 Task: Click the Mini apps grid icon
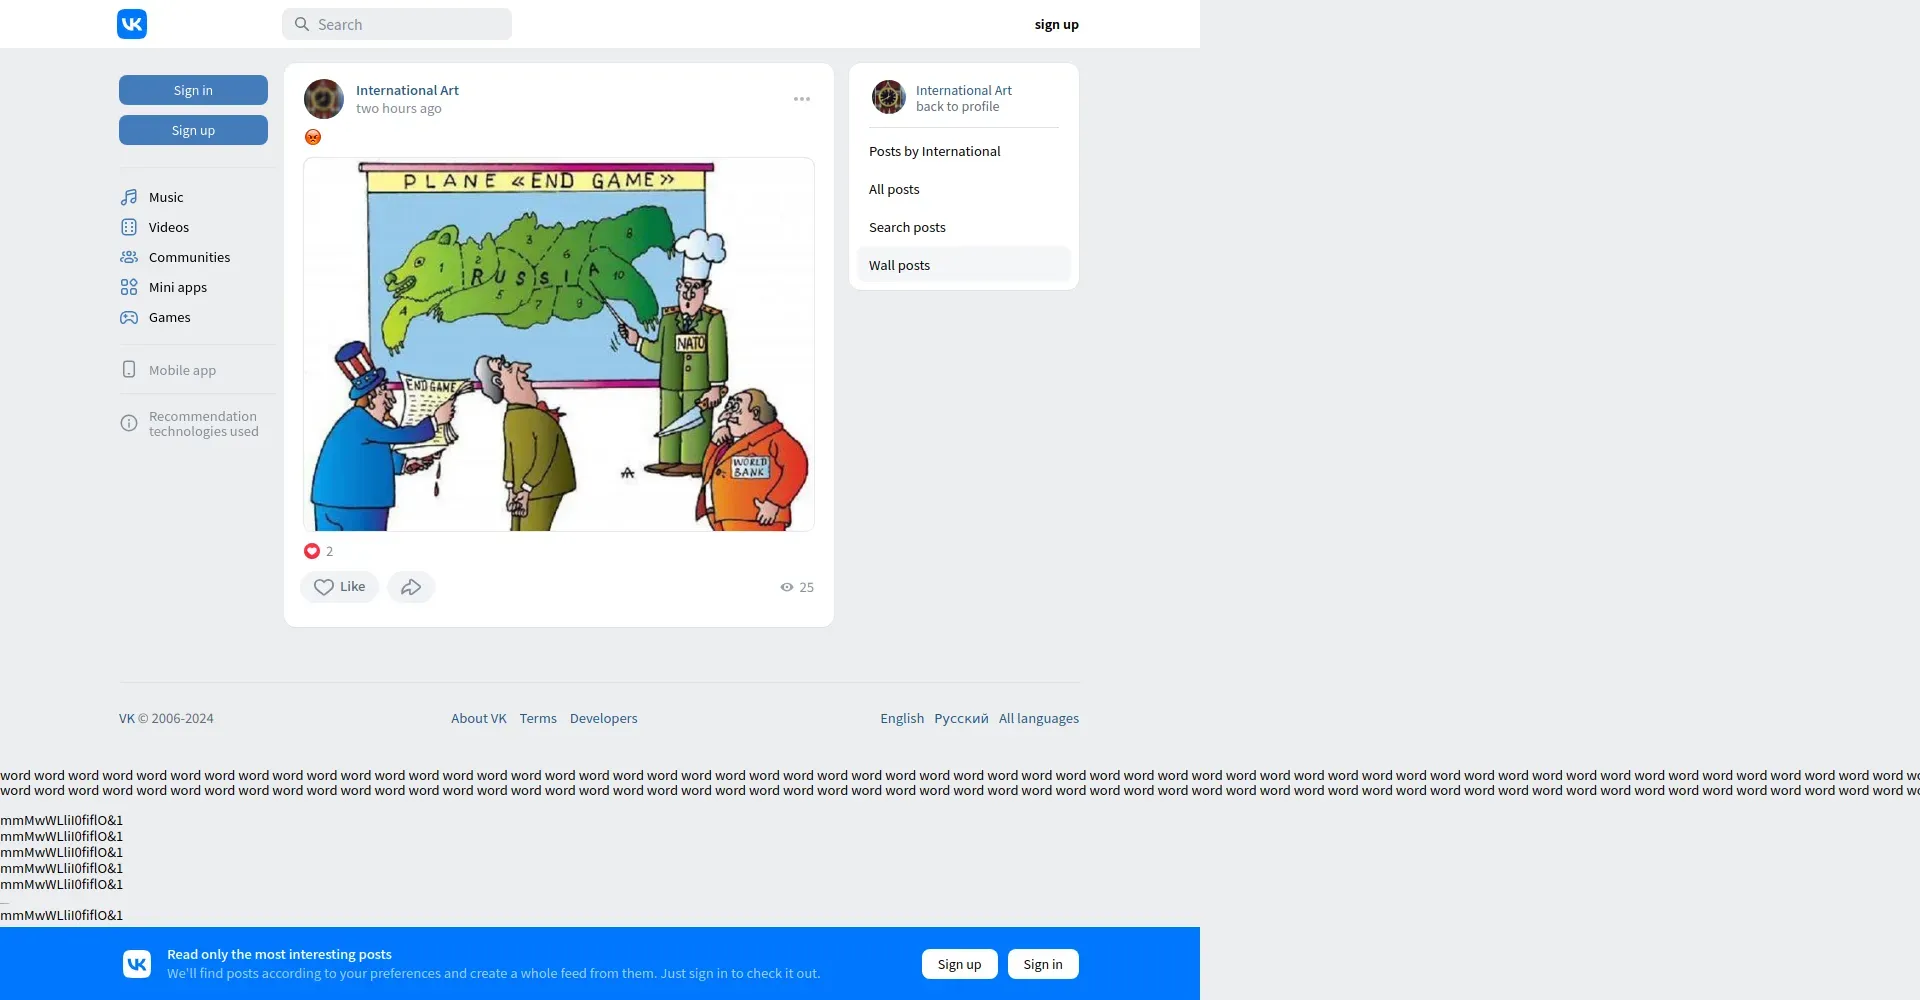[129, 287]
